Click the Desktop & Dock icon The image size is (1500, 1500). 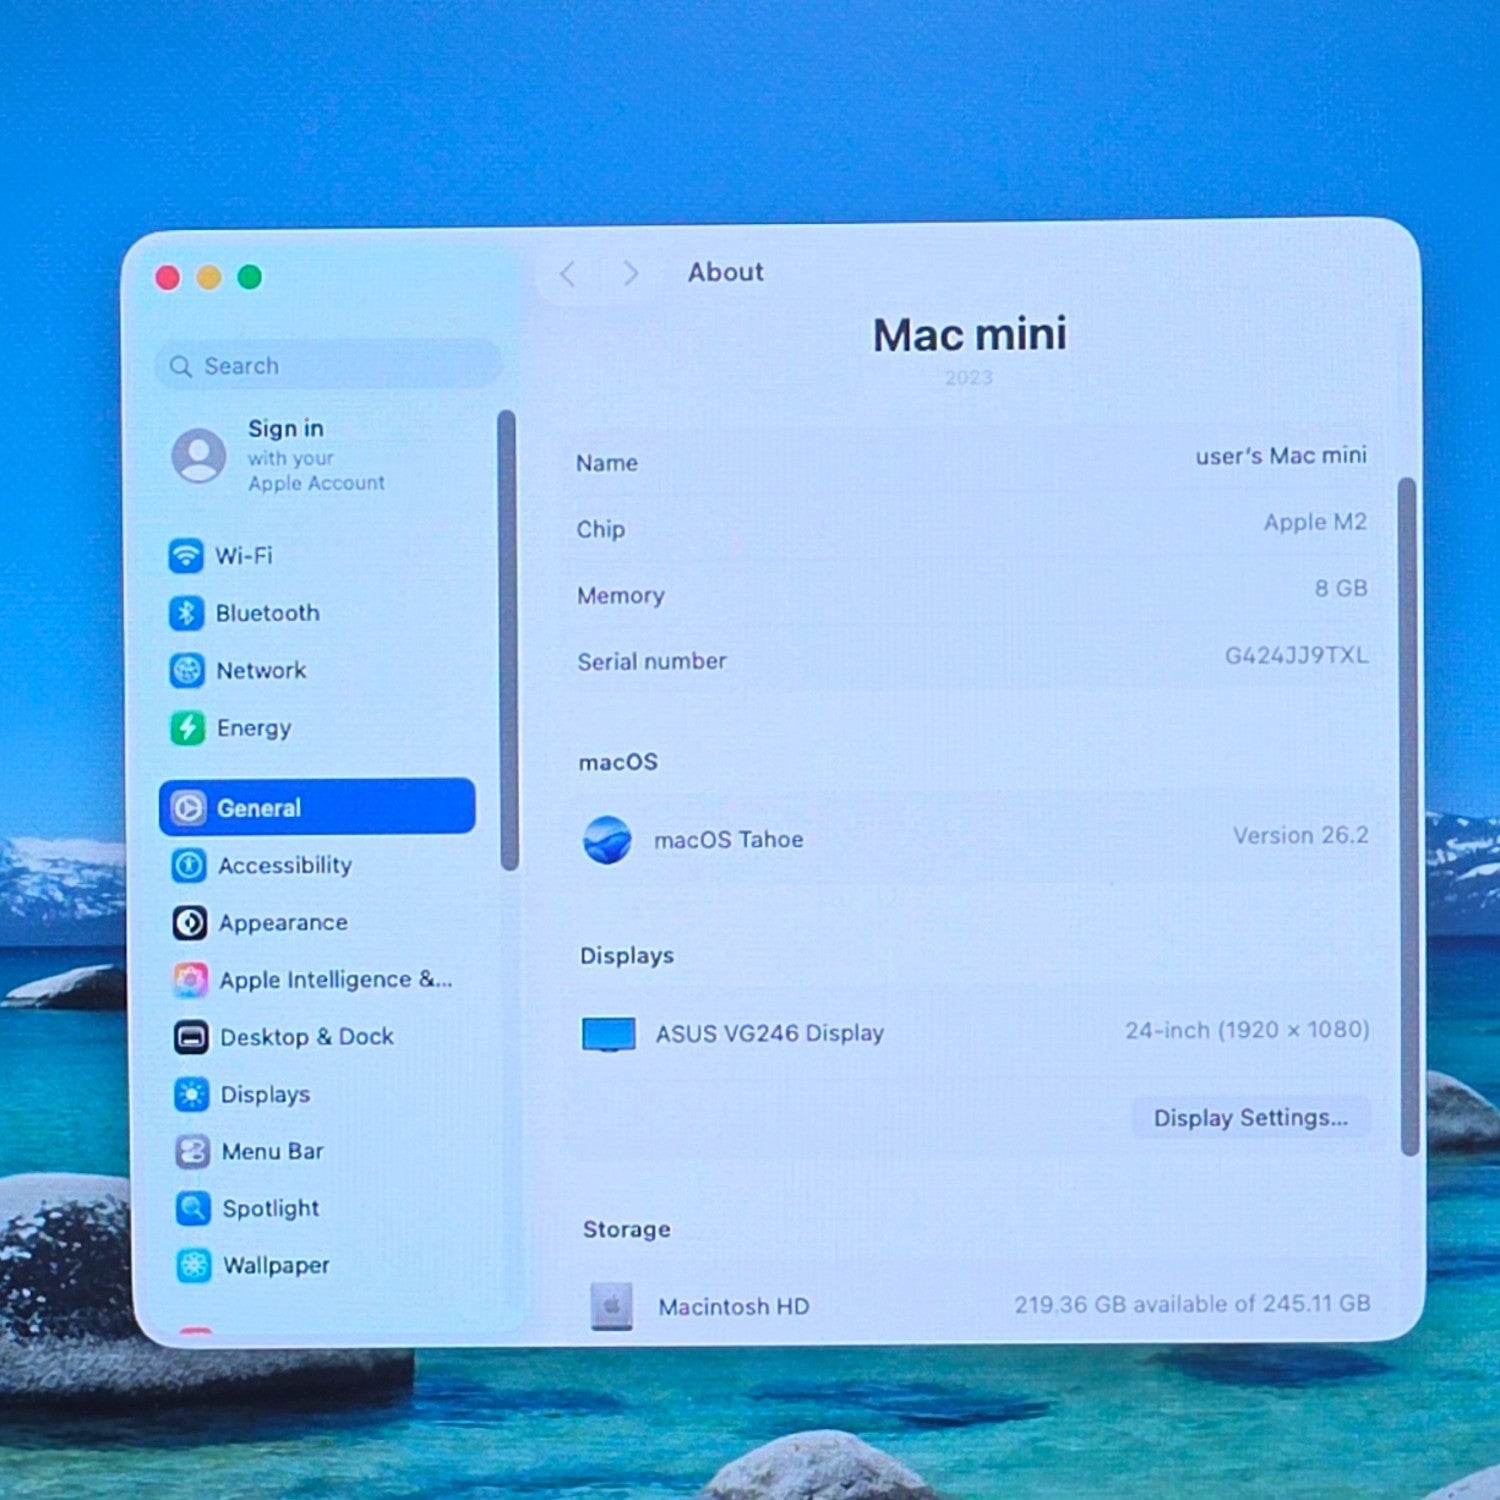pyautogui.click(x=191, y=1037)
